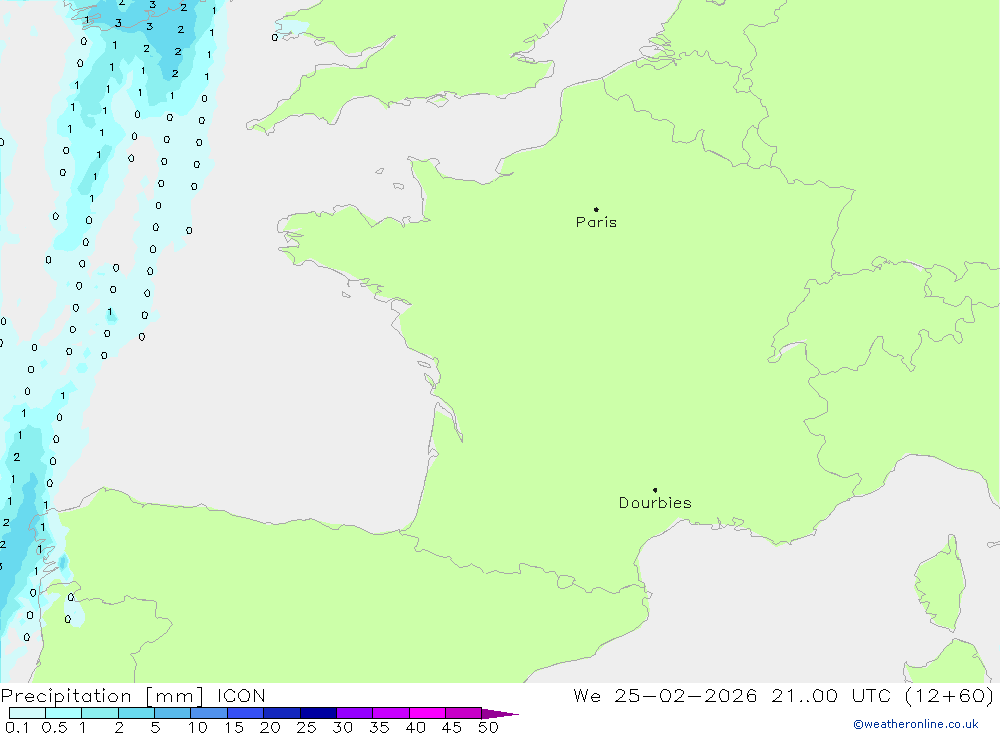This screenshot has height=733, width=1000.
Task: Select the 45–50 mm dark magenta swatch
Action: pos(463,713)
